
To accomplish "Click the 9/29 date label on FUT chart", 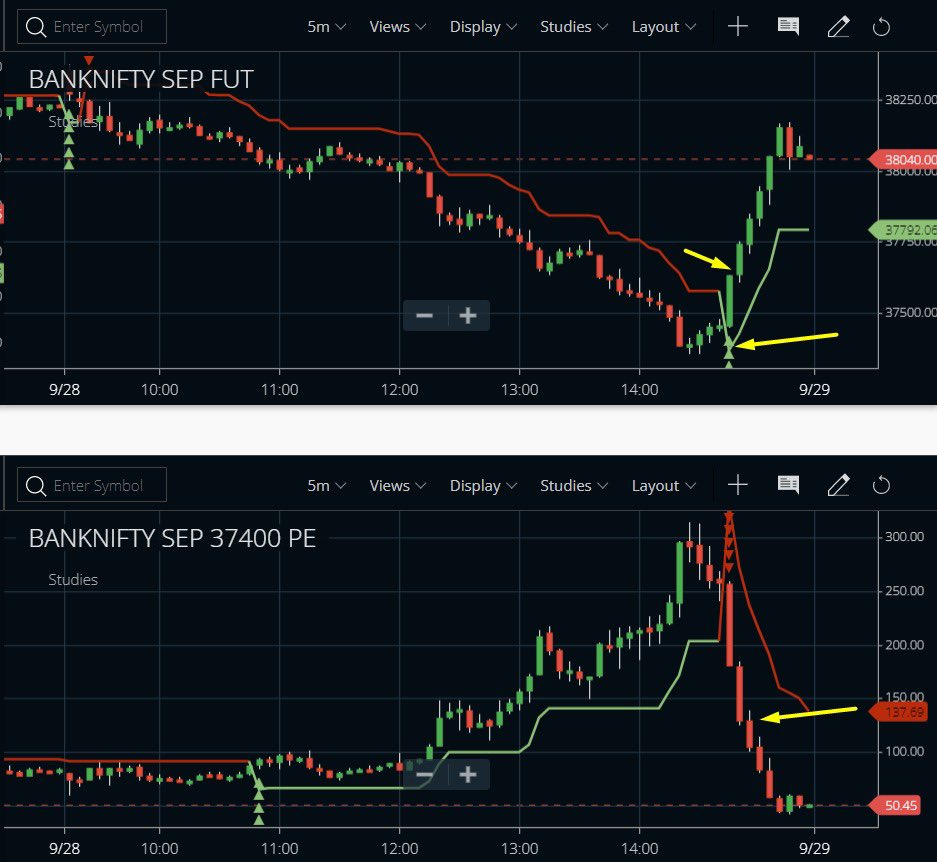I will point(814,390).
